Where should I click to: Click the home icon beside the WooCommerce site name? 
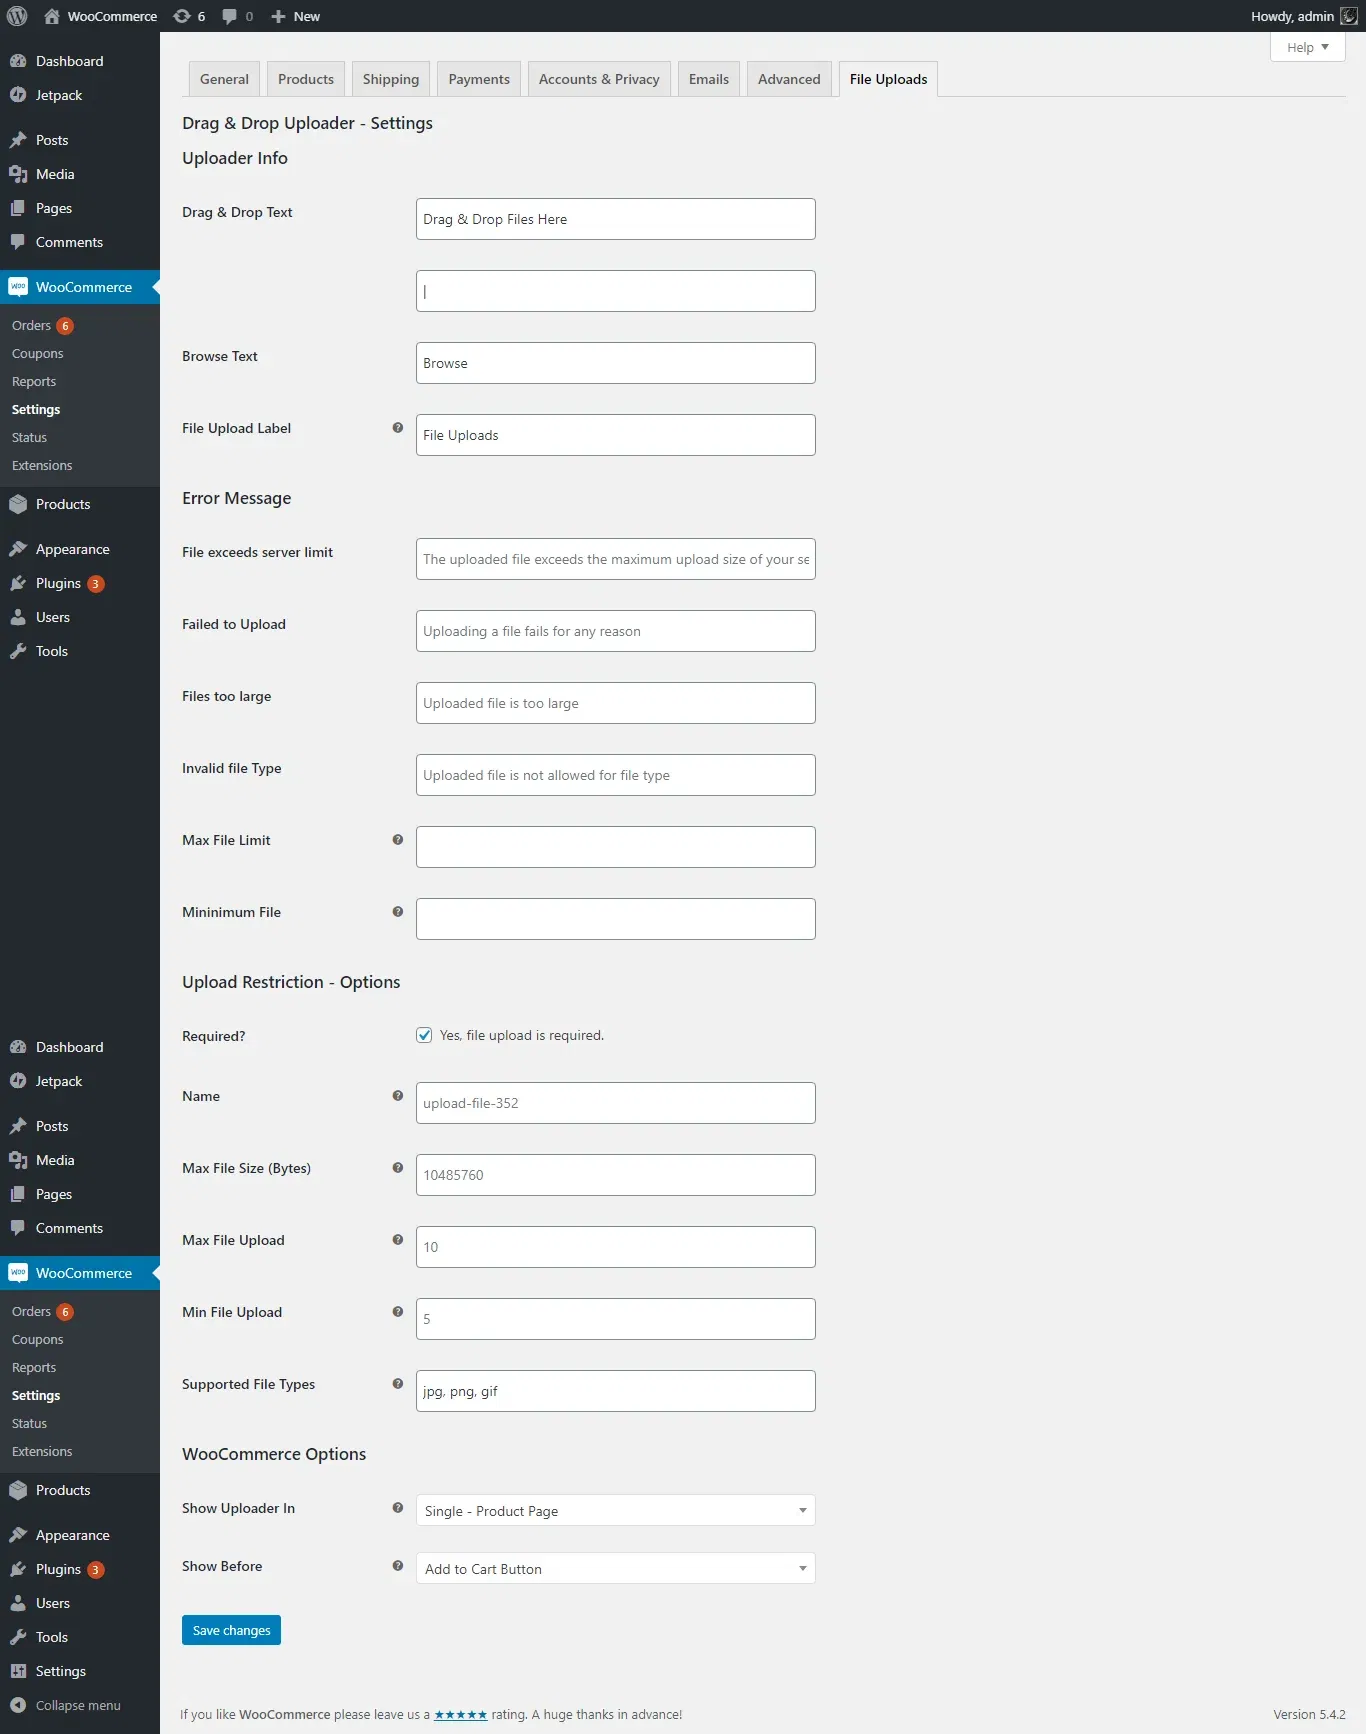(x=52, y=16)
